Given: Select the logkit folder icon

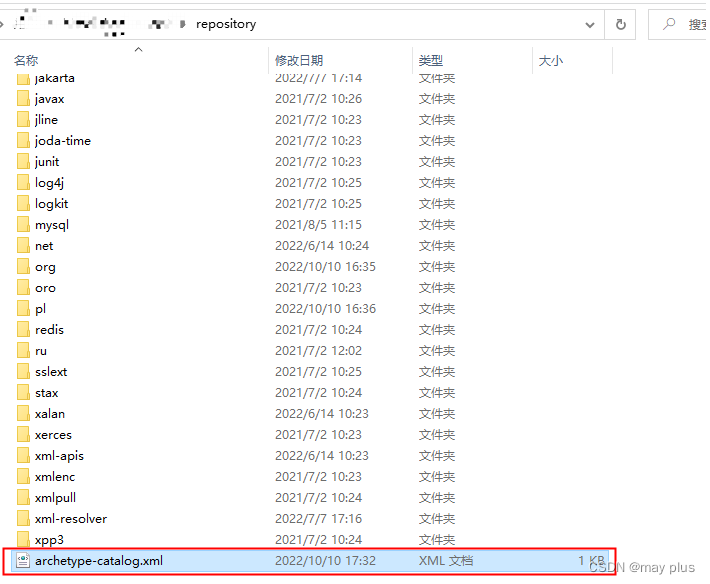Looking at the screenshot, I should (x=23, y=203).
